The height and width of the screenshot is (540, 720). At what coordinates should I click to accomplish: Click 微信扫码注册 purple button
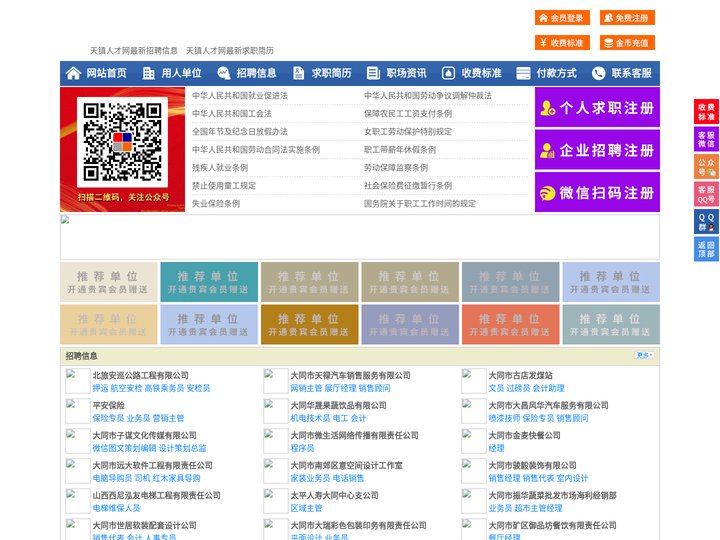pyautogui.click(x=597, y=192)
